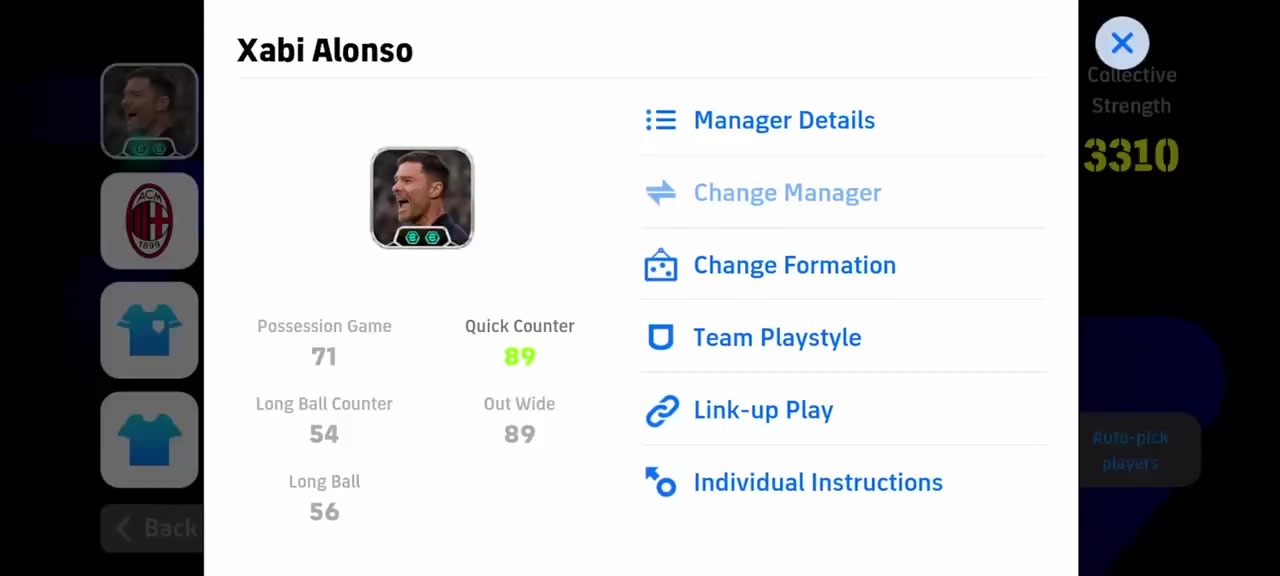
Task: Click the Auto-pick players button
Action: coord(1130,450)
